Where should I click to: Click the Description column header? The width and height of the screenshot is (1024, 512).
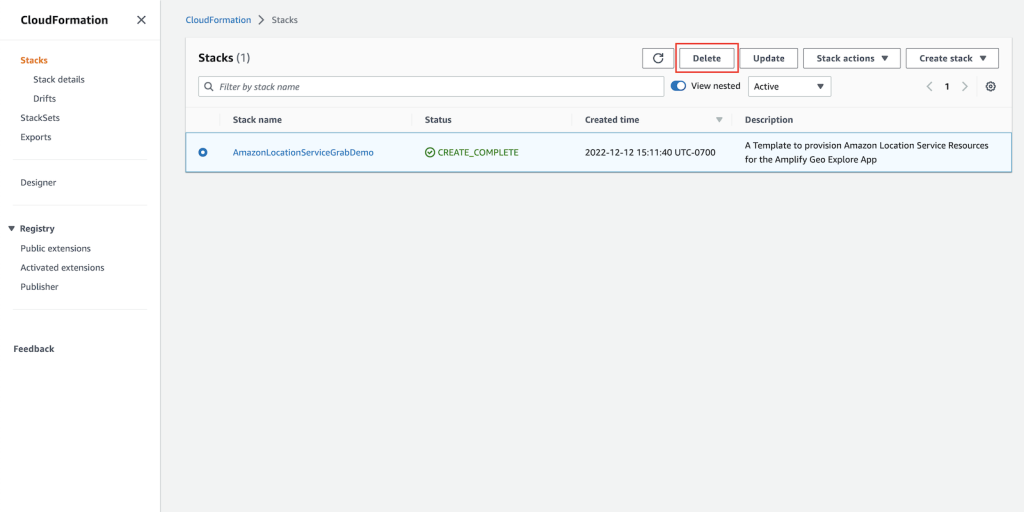(769, 120)
